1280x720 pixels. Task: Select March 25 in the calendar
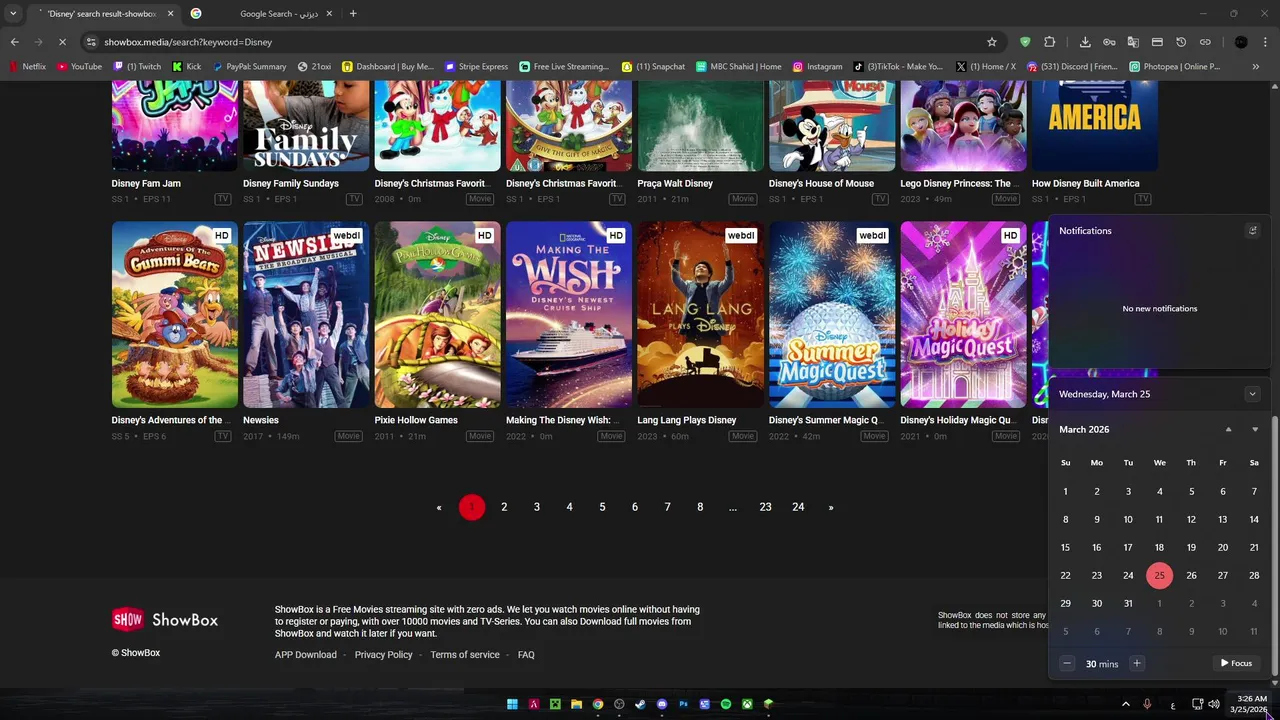1159,575
